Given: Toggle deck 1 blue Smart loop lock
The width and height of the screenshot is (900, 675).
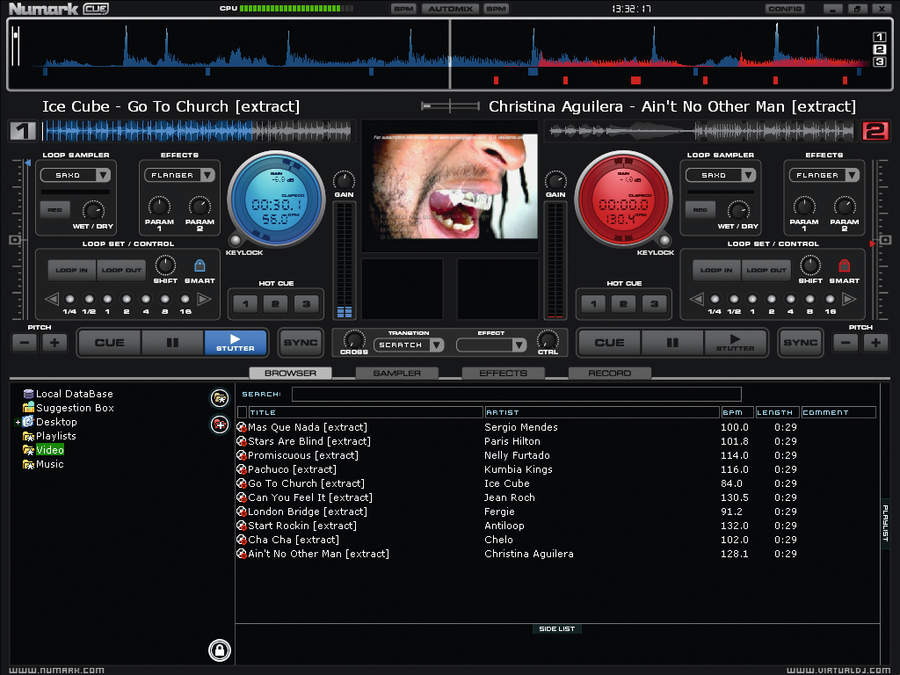Looking at the screenshot, I should [x=200, y=265].
